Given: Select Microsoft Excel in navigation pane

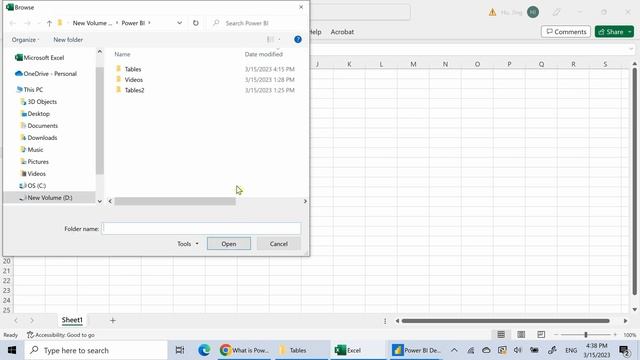Looking at the screenshot, I should coord(44,58).
